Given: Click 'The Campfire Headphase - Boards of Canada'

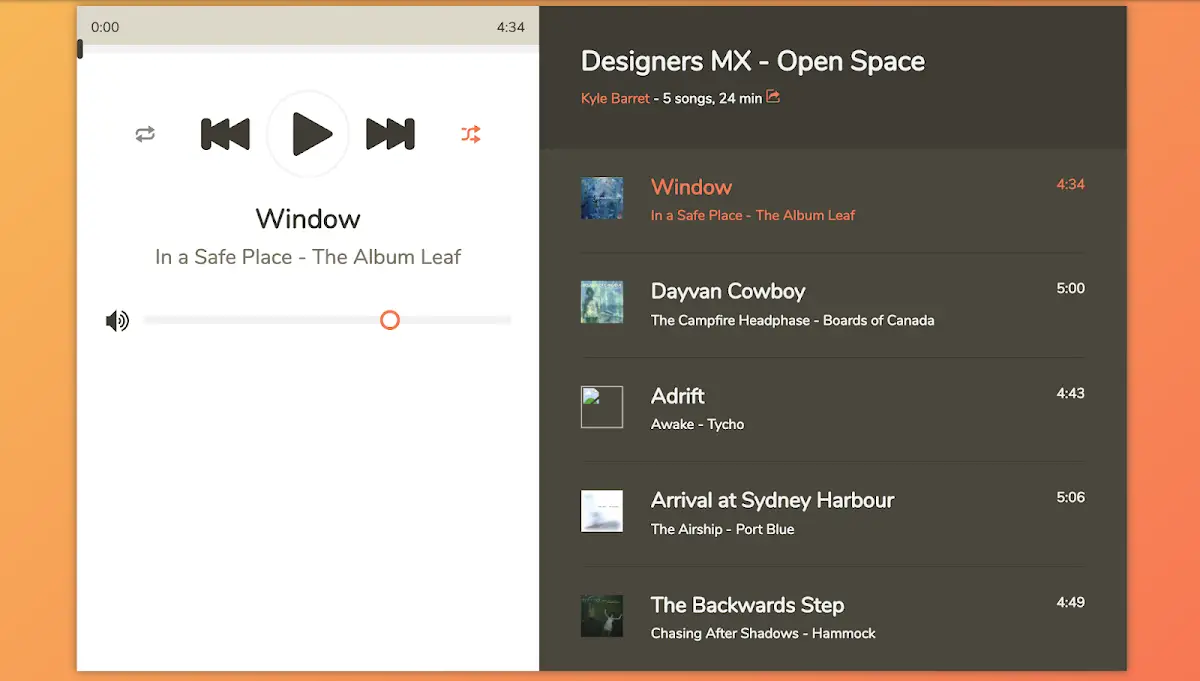Looking at the screenshot, I should tap(793, 320).
